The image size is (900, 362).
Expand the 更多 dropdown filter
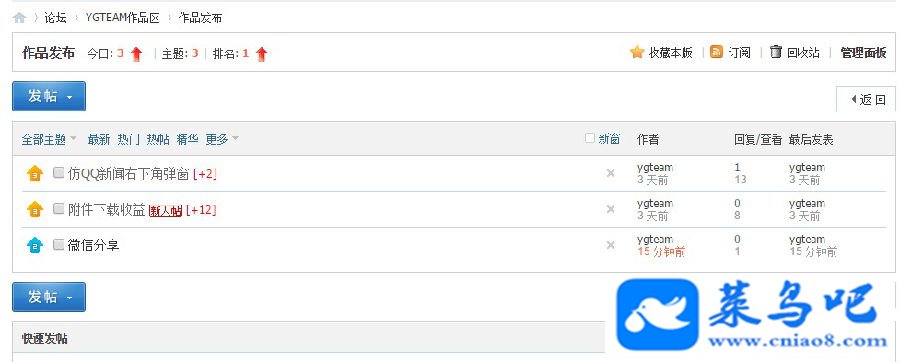pos(222,139)
